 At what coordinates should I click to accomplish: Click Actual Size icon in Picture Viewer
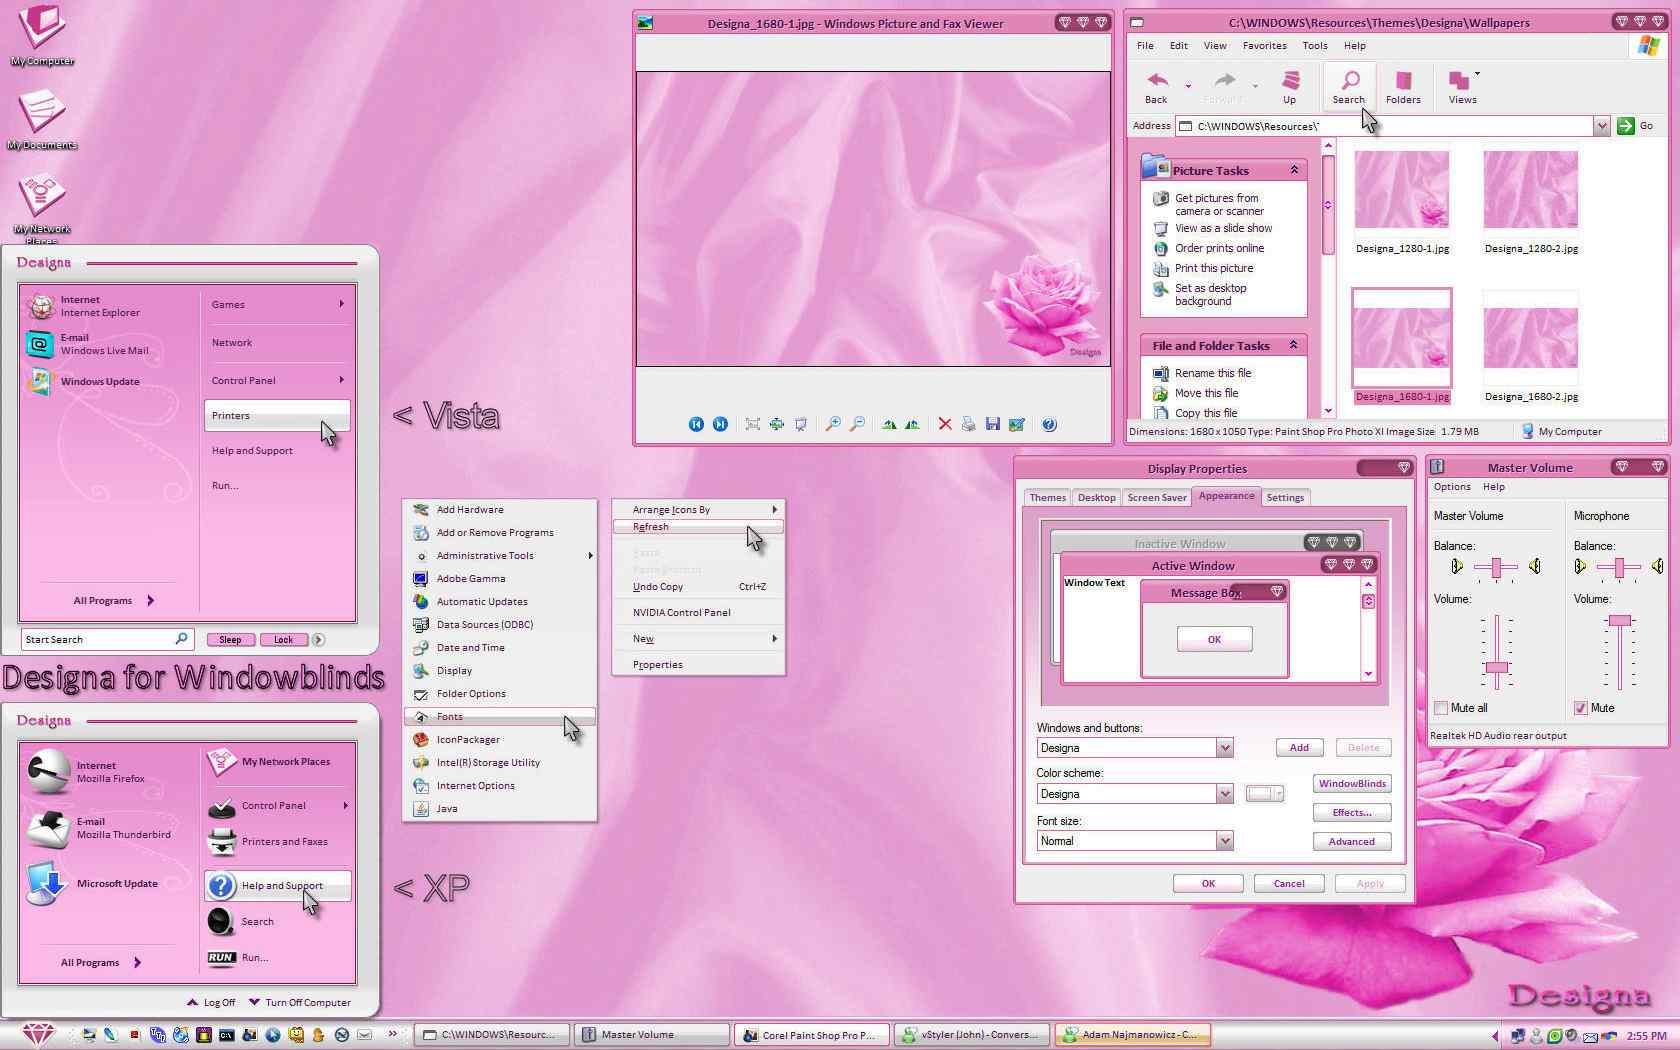pos(777,424)
